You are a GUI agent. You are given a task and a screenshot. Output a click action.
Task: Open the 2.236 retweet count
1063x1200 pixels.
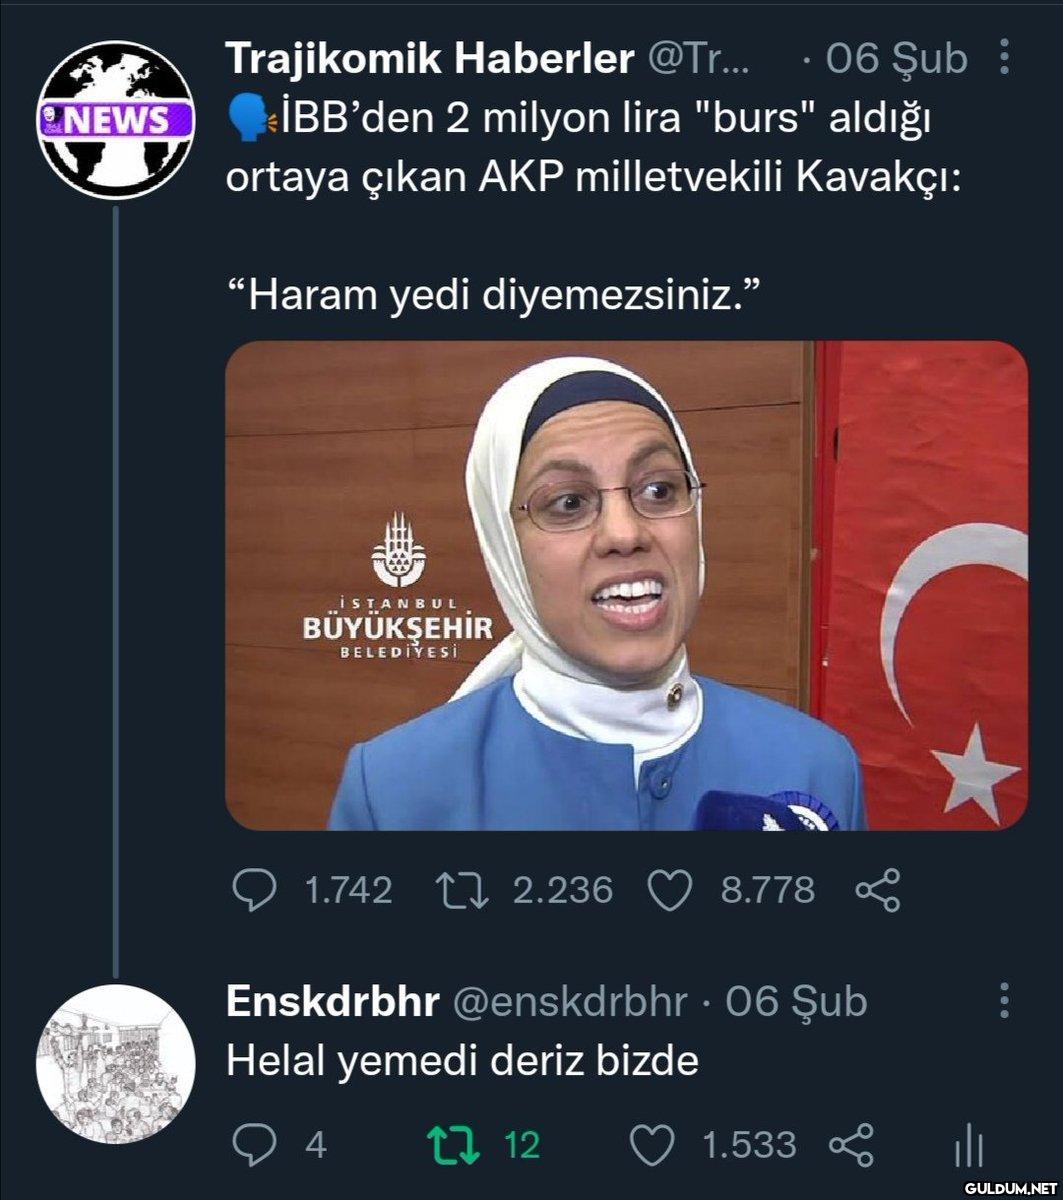coord(563,890)
